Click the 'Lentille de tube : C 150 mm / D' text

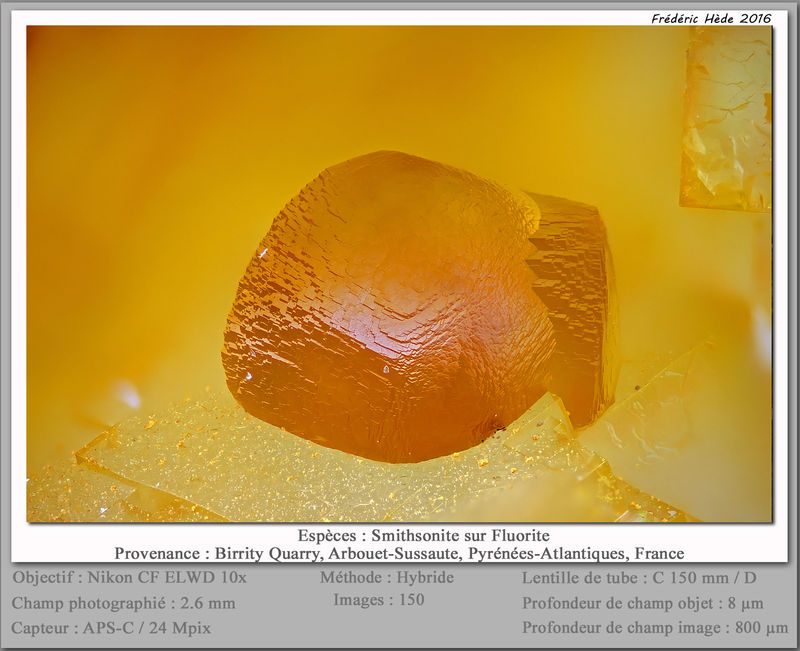pos(639,578)
